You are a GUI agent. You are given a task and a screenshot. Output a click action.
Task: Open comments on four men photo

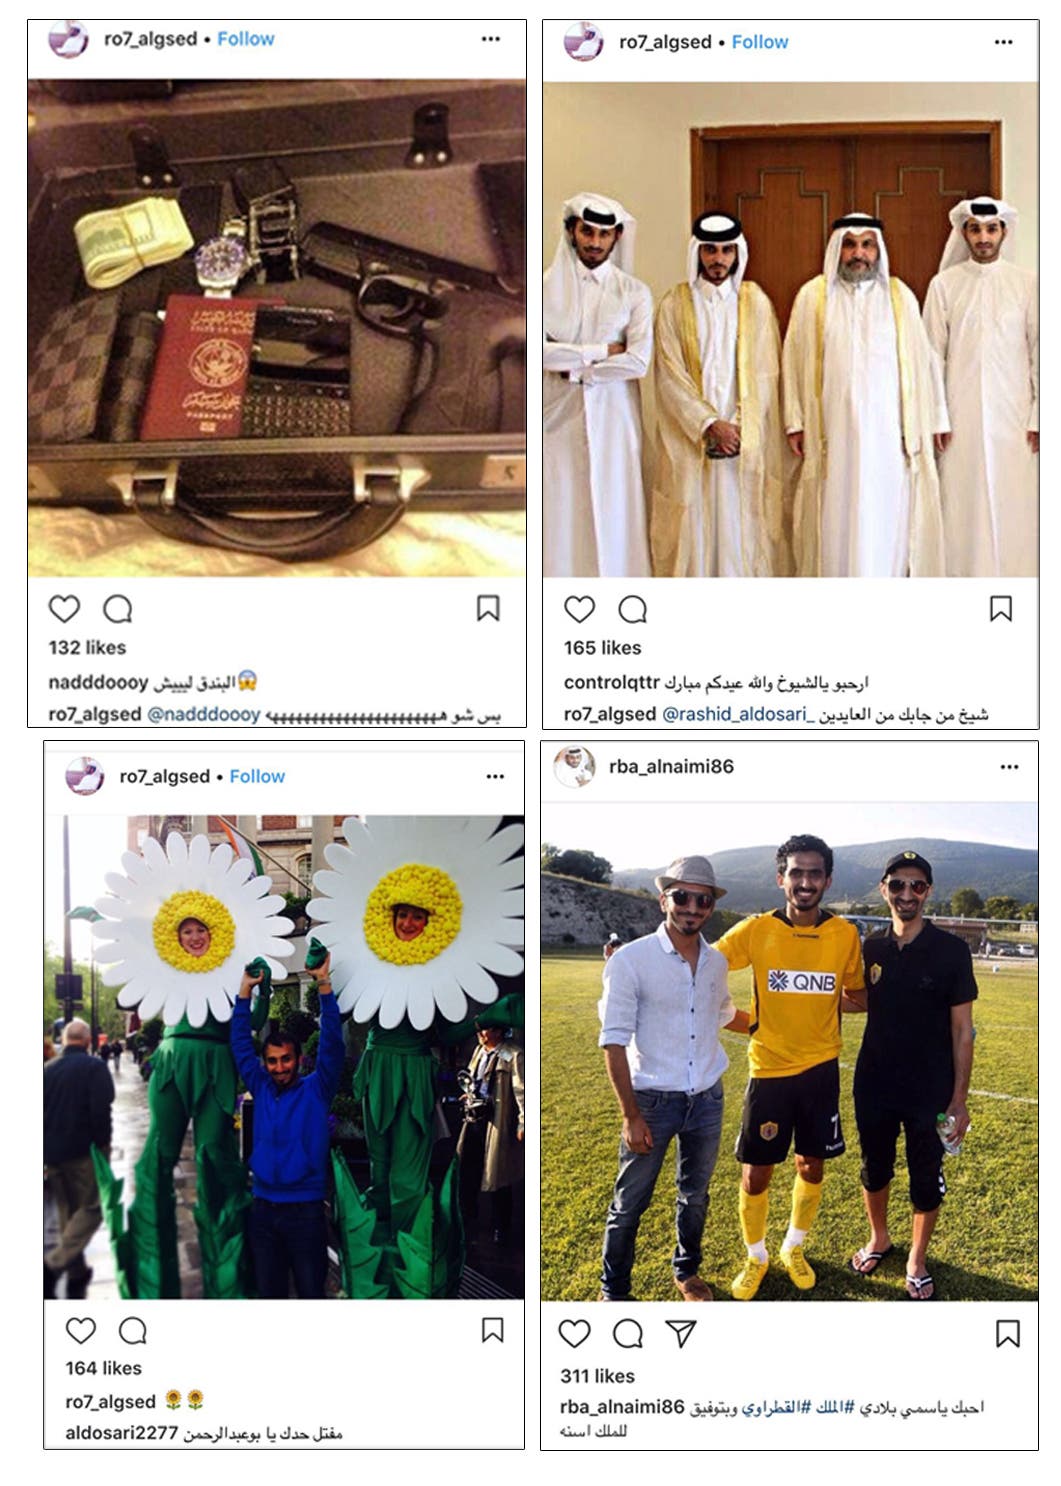633,609
